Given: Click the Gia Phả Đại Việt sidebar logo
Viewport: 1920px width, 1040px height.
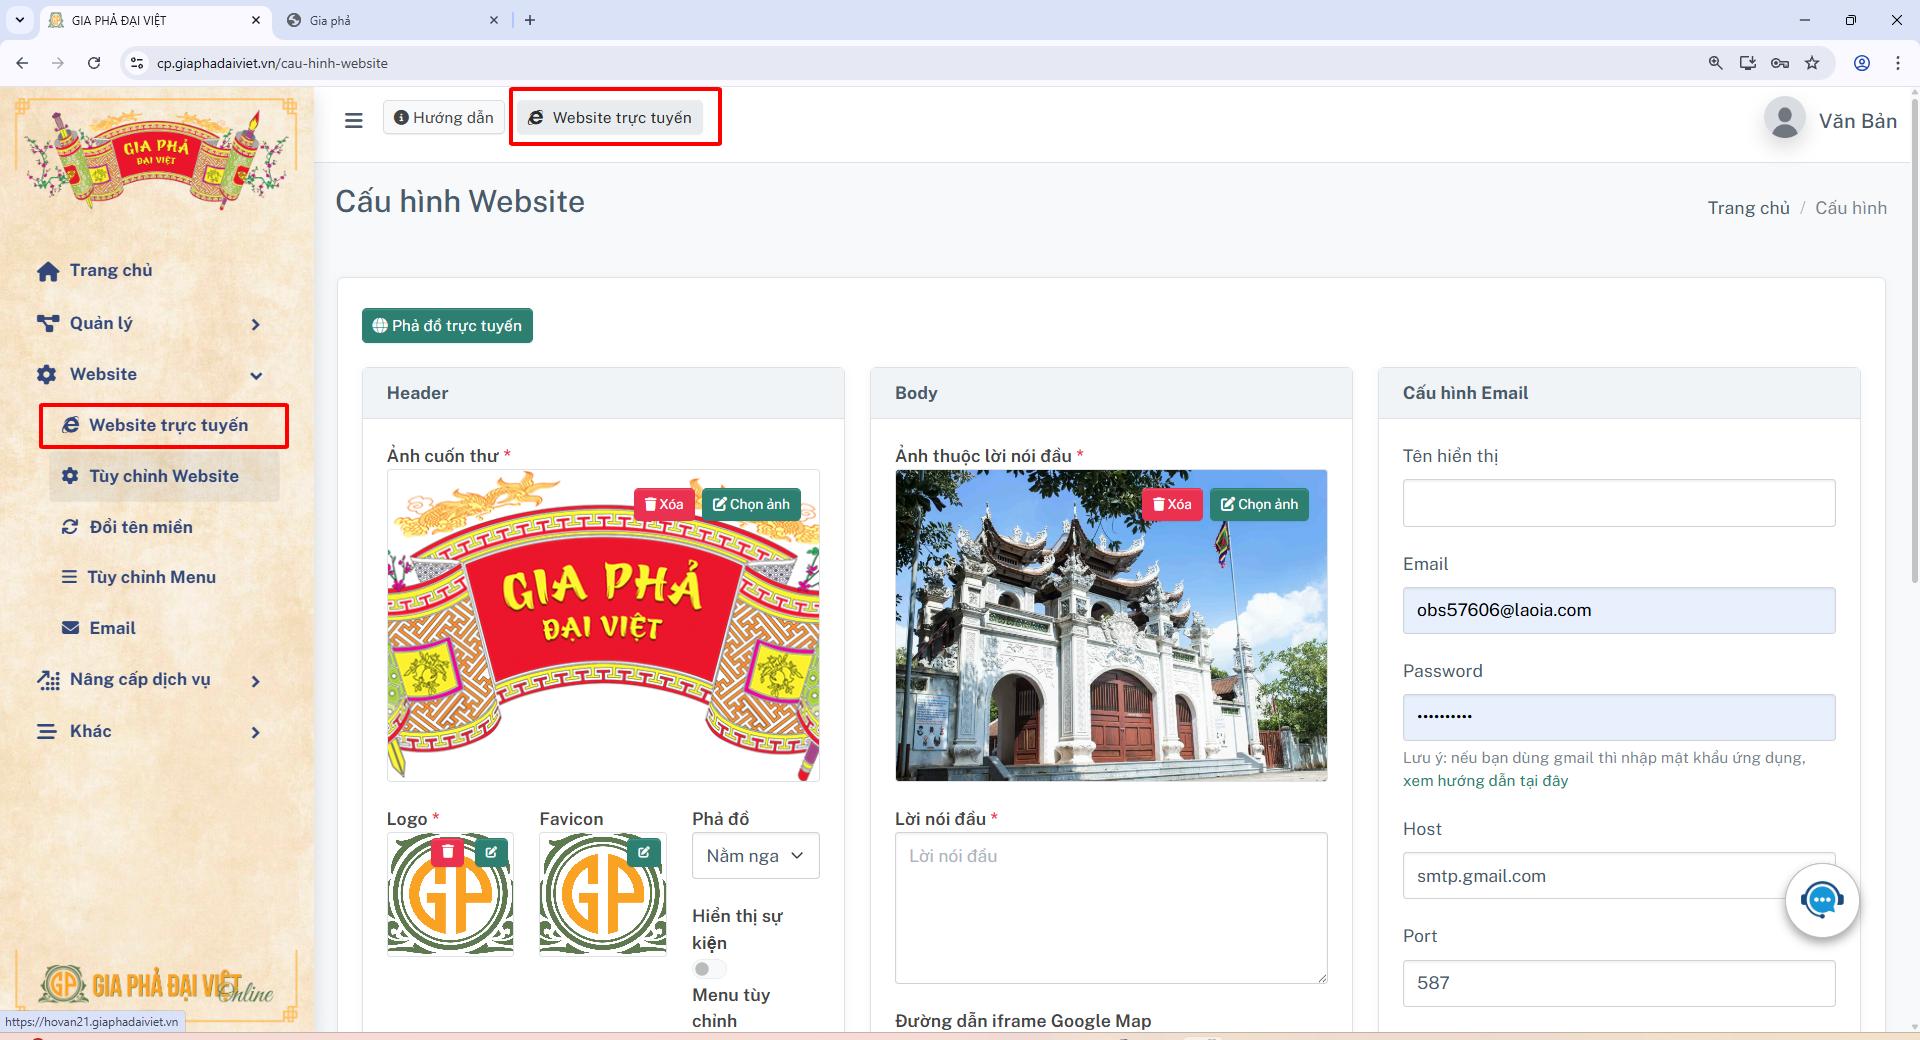Looking at the screenshot, I should [x=156, y=152].
